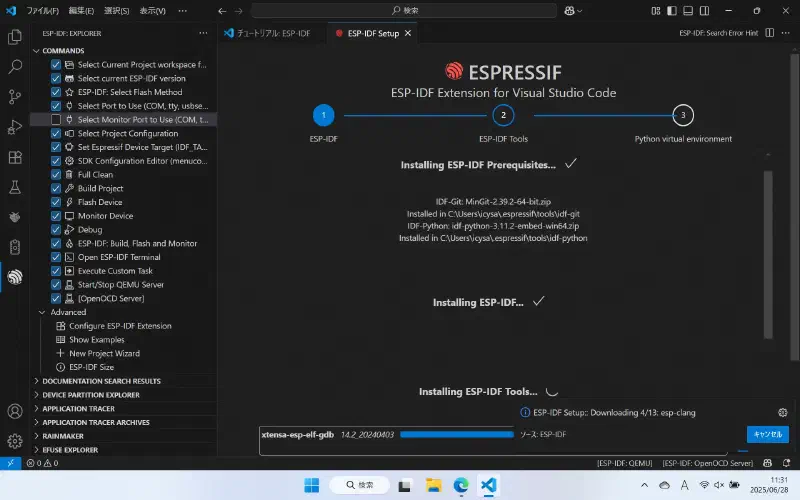Open the Extensions view icon
The height and width of the screenshot is (500, 800).
pyautogui.click(x=15, y=157)
